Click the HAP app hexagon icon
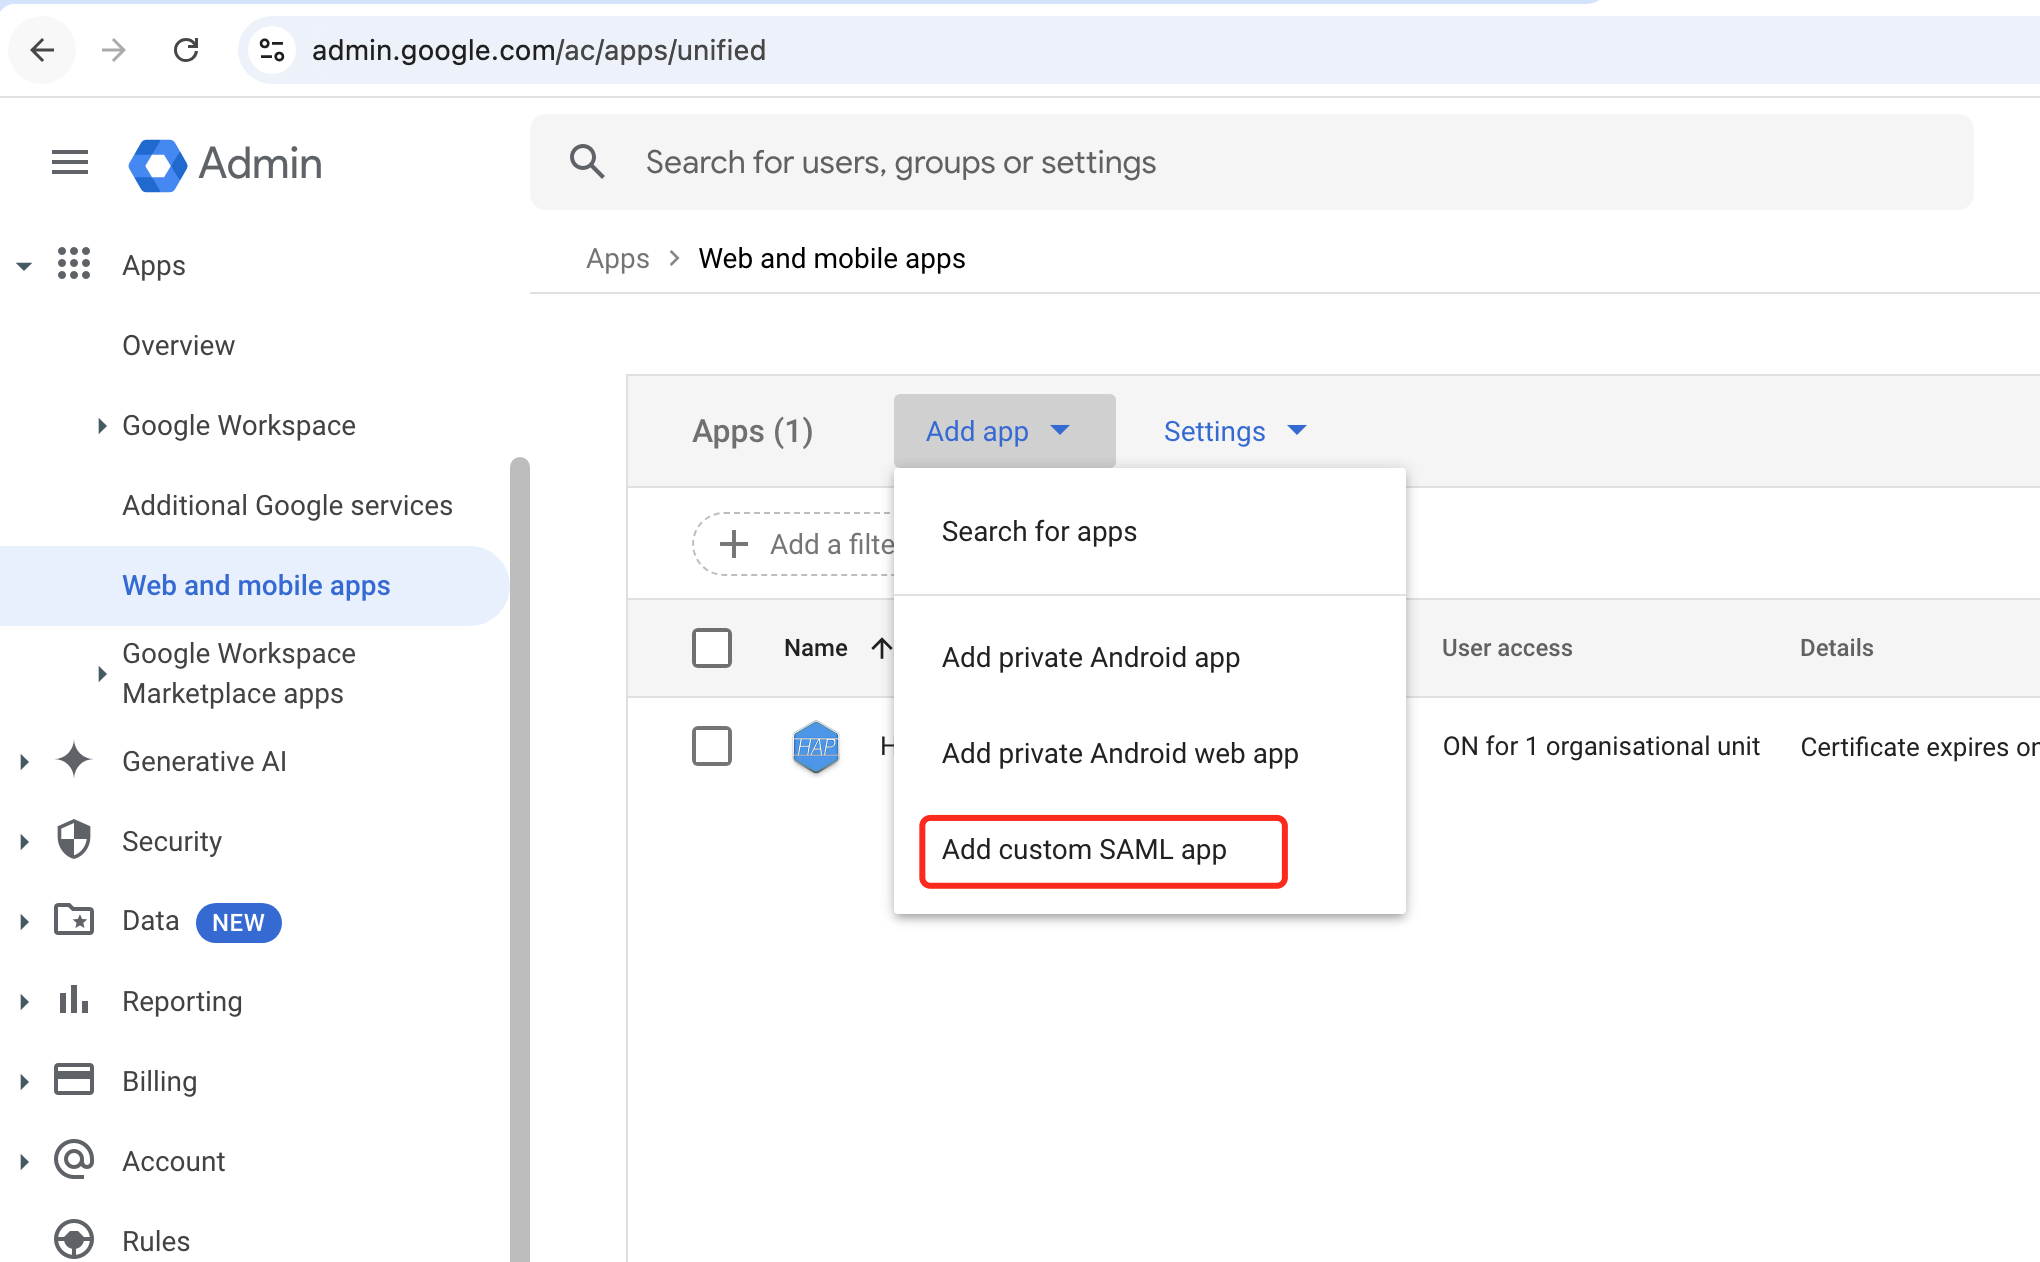Image resolution: width=2040 pixels, height=1262 pixels. coord(816,747)
